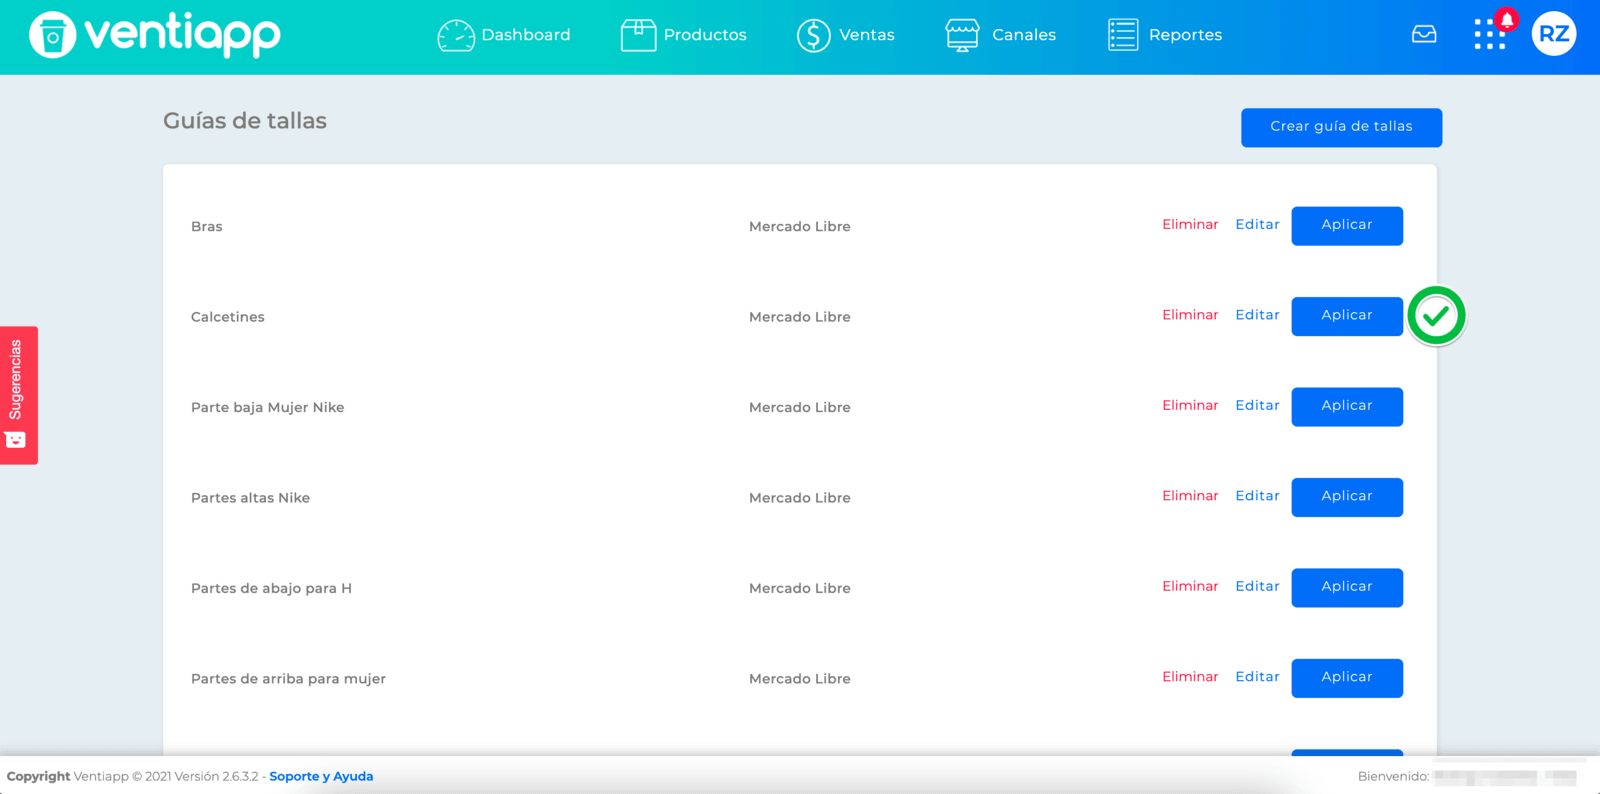
Task: Click the Canales storefront icon
Action: pyautogui.click(x=962, y=35)
